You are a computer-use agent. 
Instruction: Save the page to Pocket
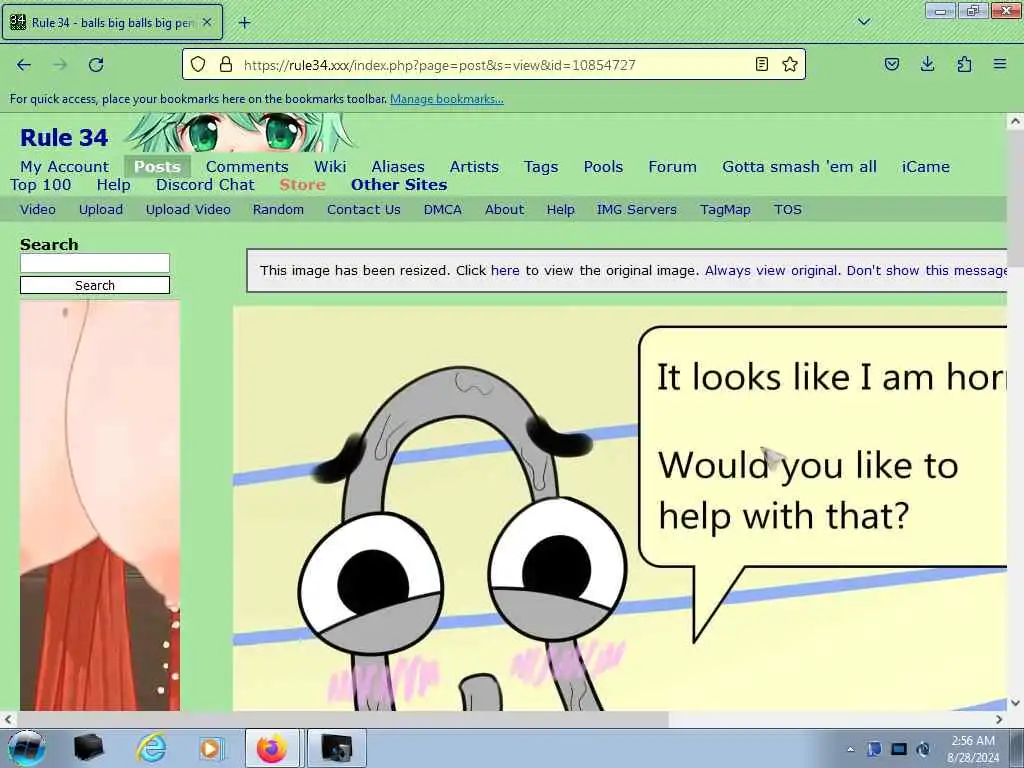coord(891,64)
